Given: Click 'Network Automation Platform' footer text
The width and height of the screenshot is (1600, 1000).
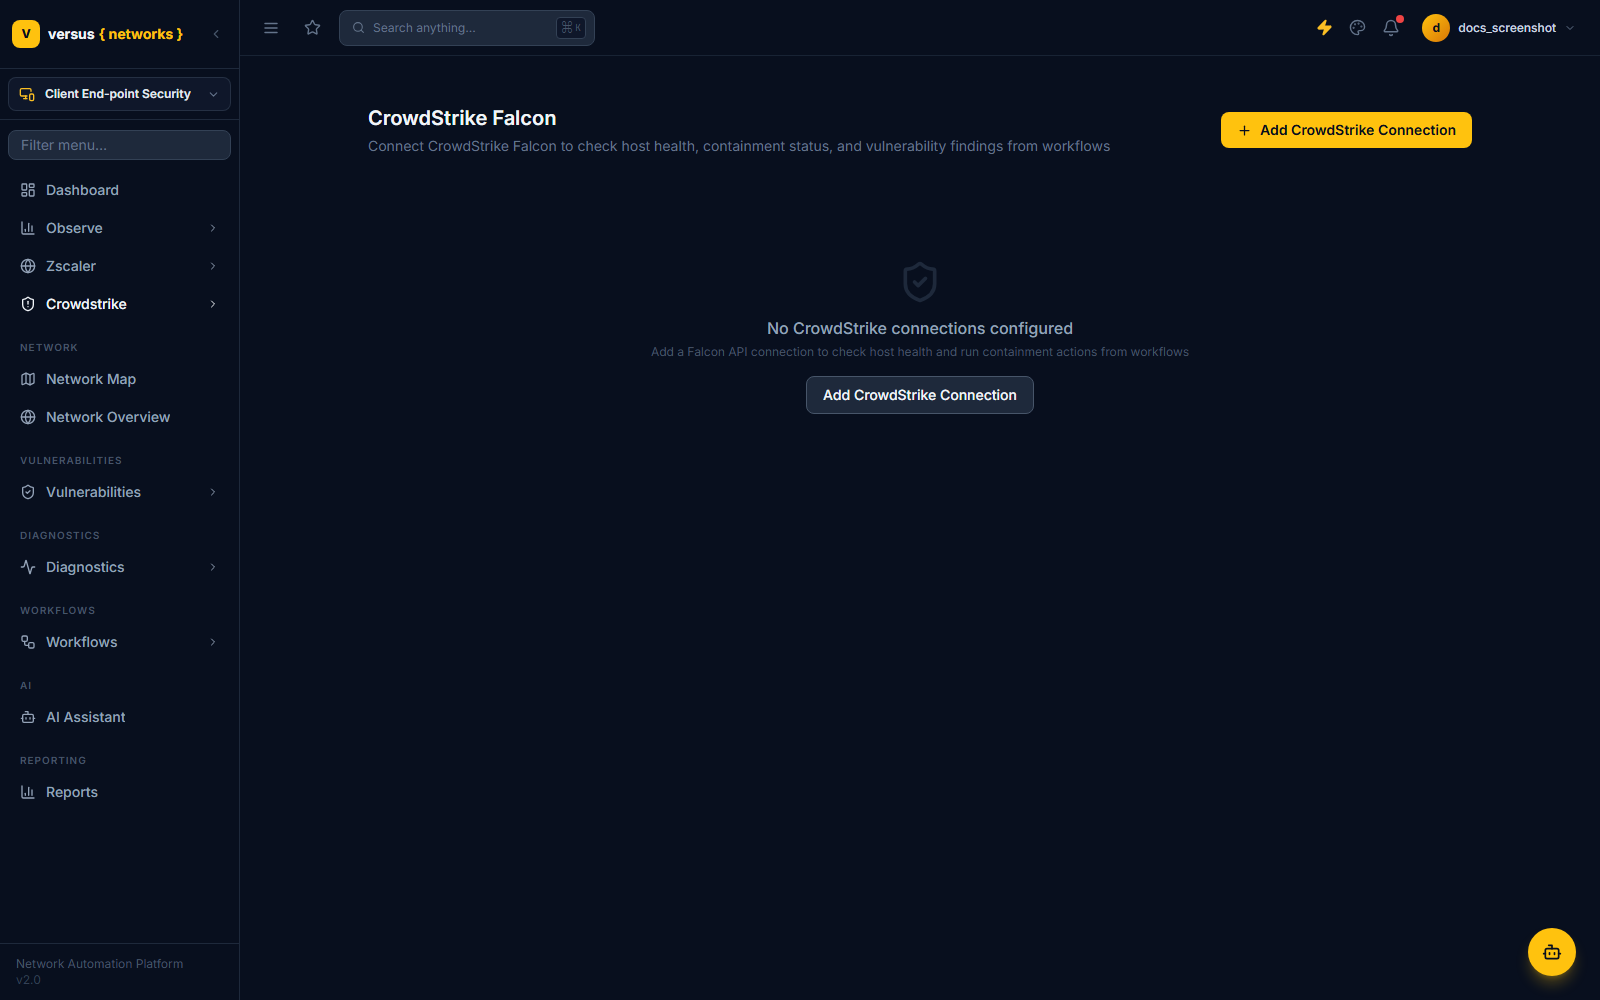Looking at the screenshot, I should 100,964.
